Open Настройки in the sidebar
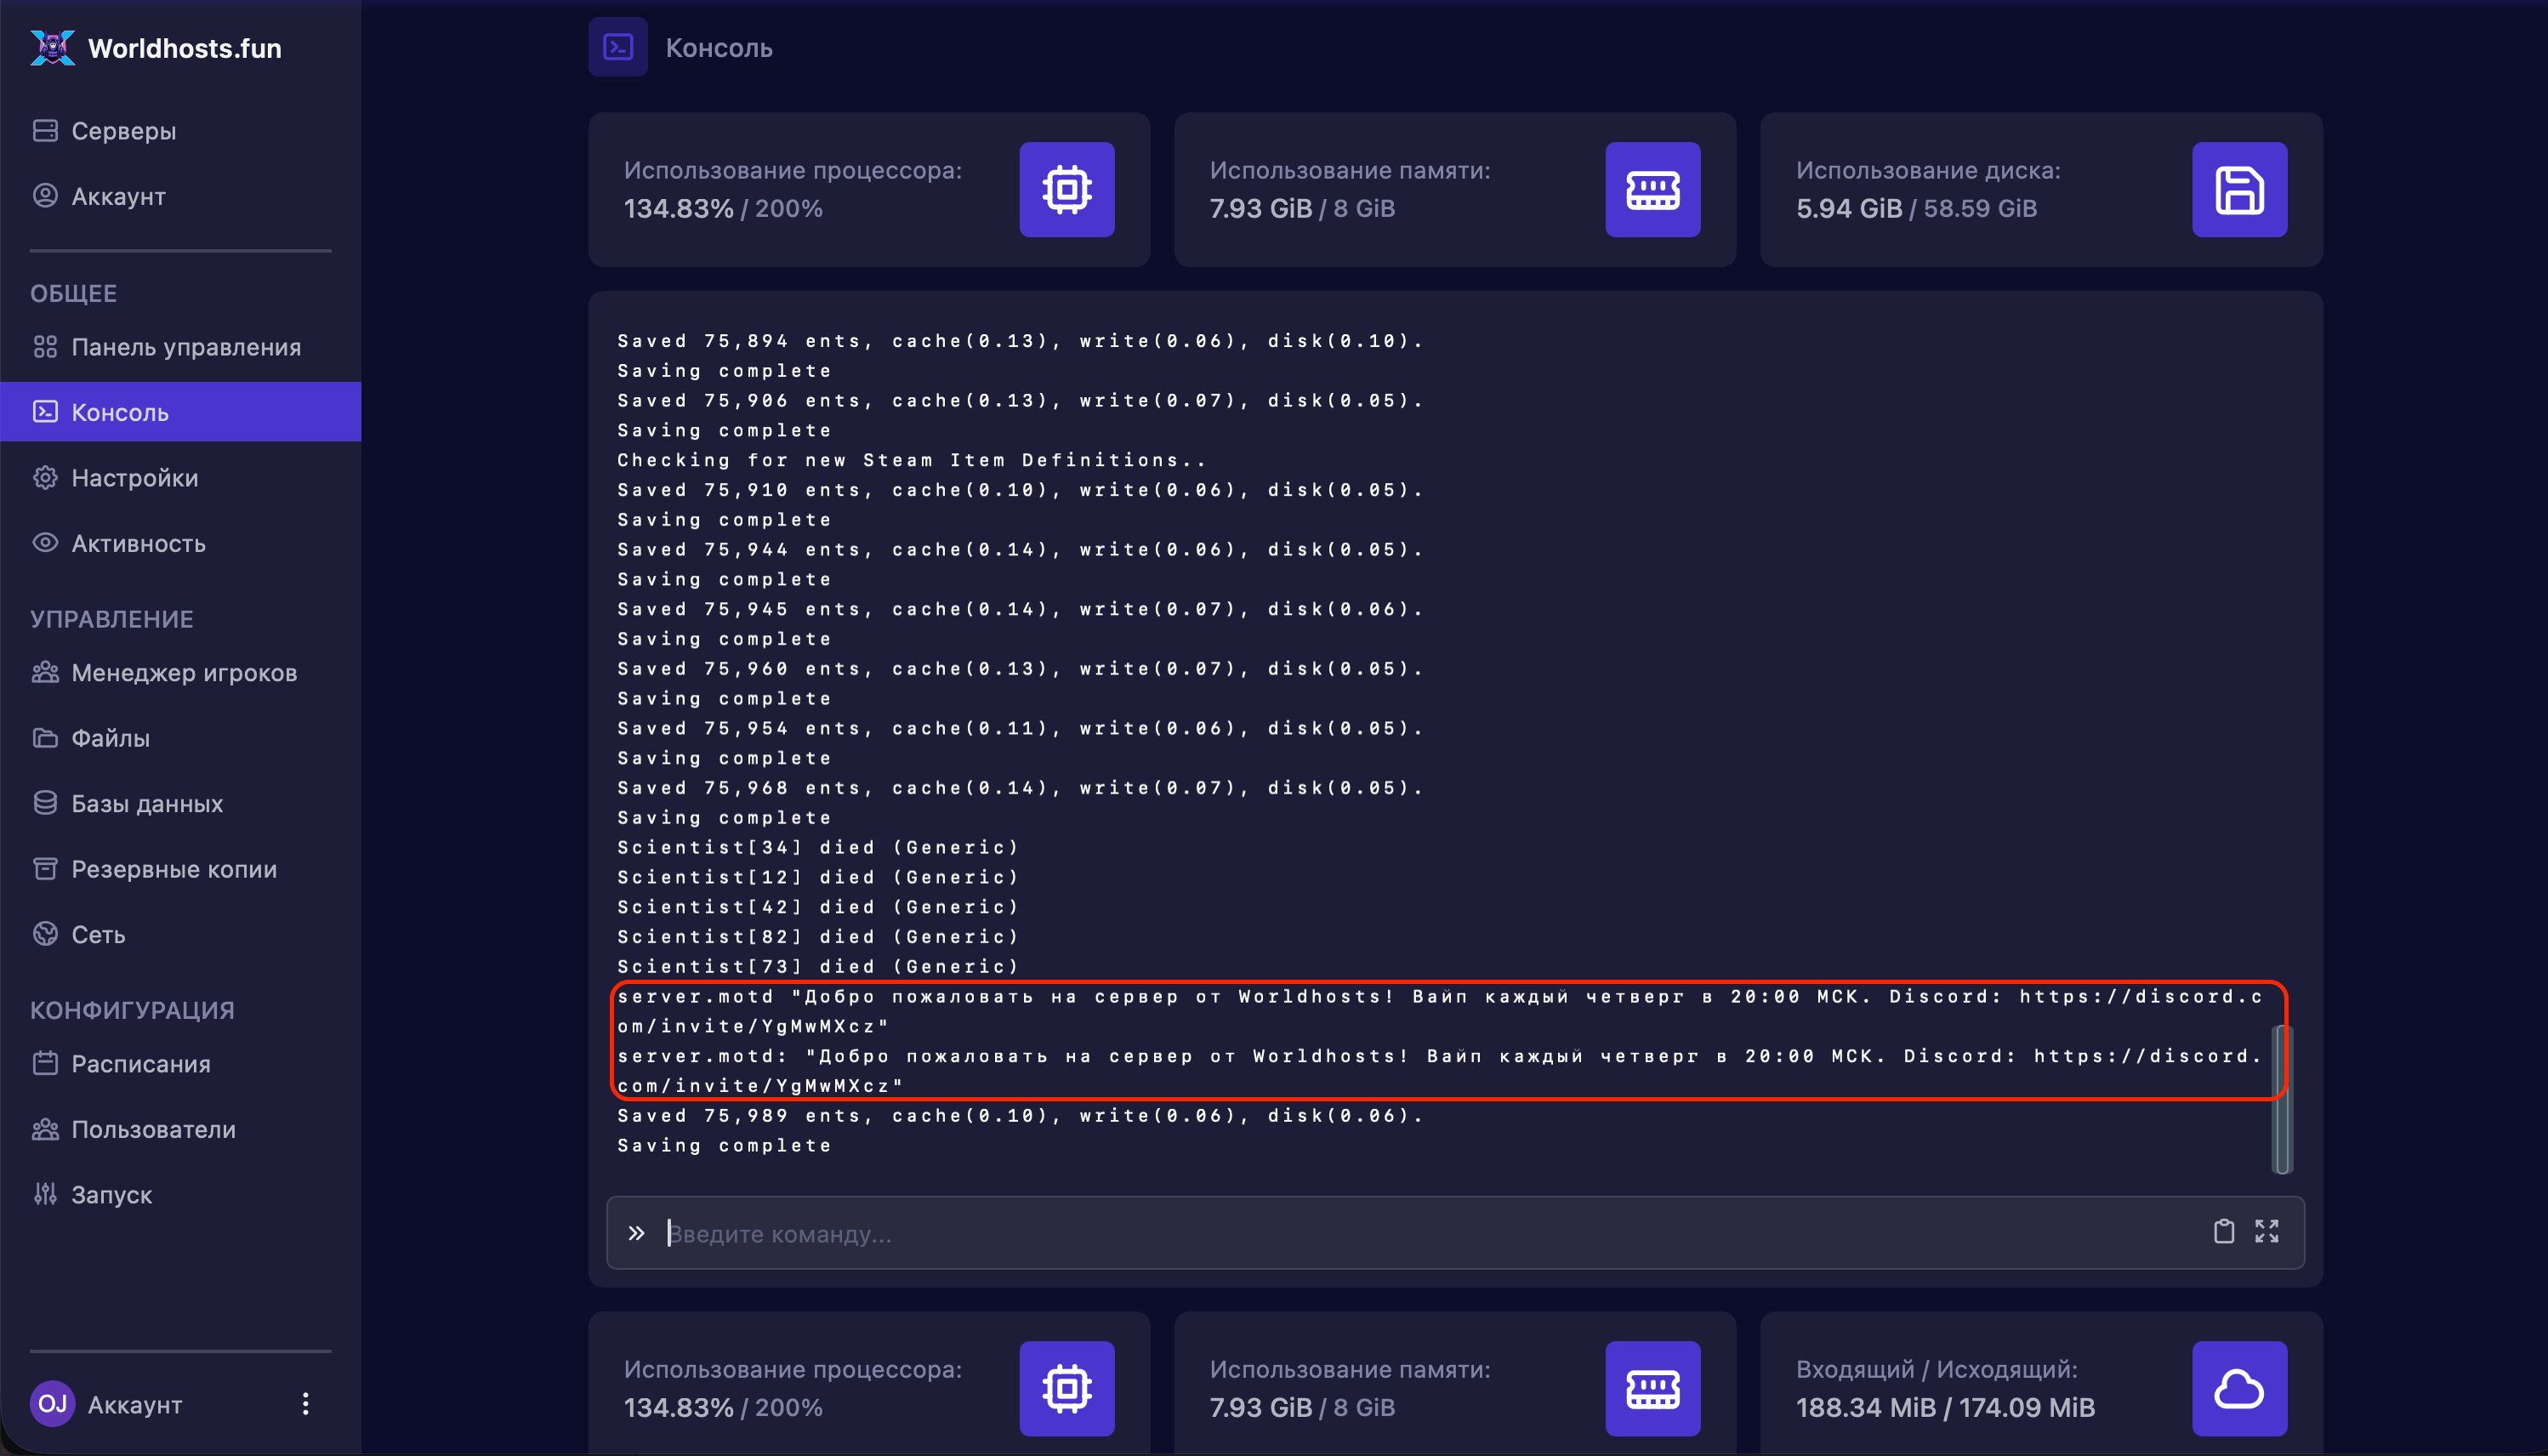2548x1456 pixels. pos(180,478)
